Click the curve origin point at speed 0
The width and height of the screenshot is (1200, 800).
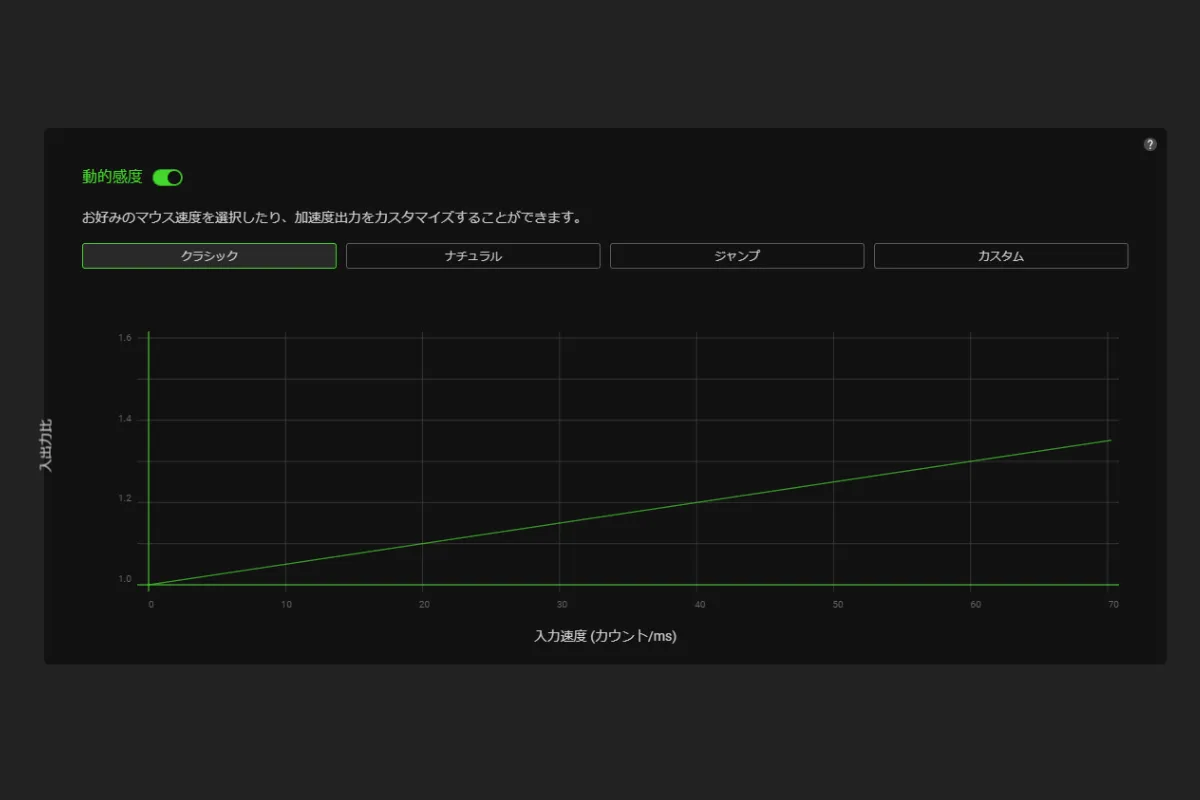point(150,584)
